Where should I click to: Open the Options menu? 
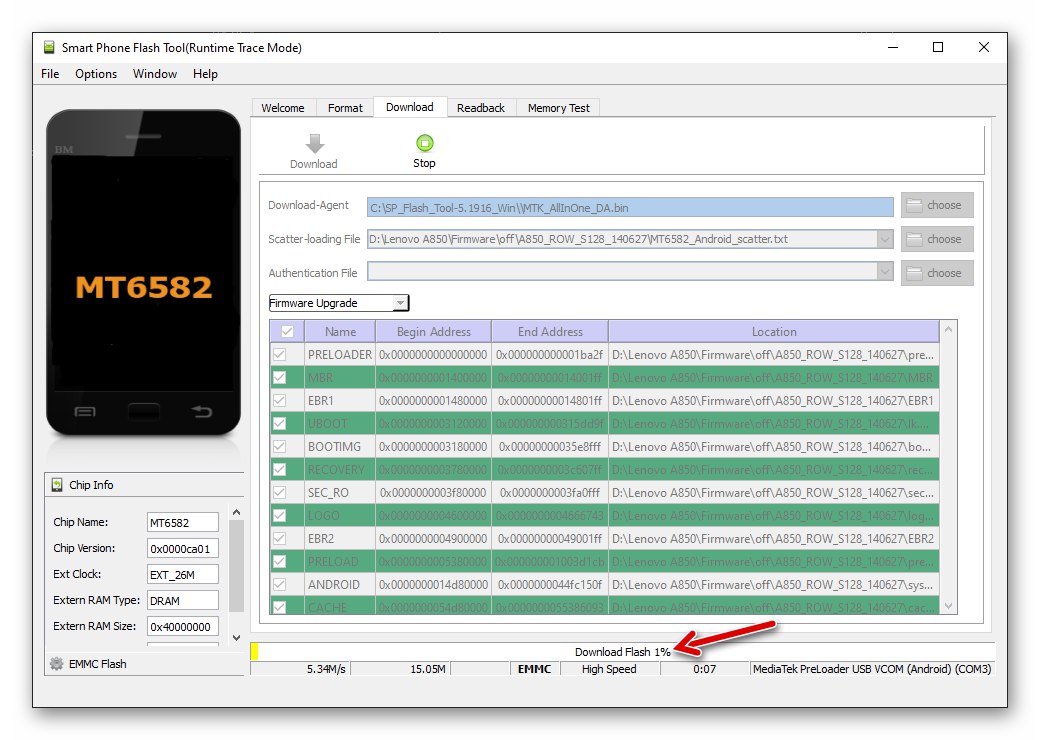tap(96, 74)
